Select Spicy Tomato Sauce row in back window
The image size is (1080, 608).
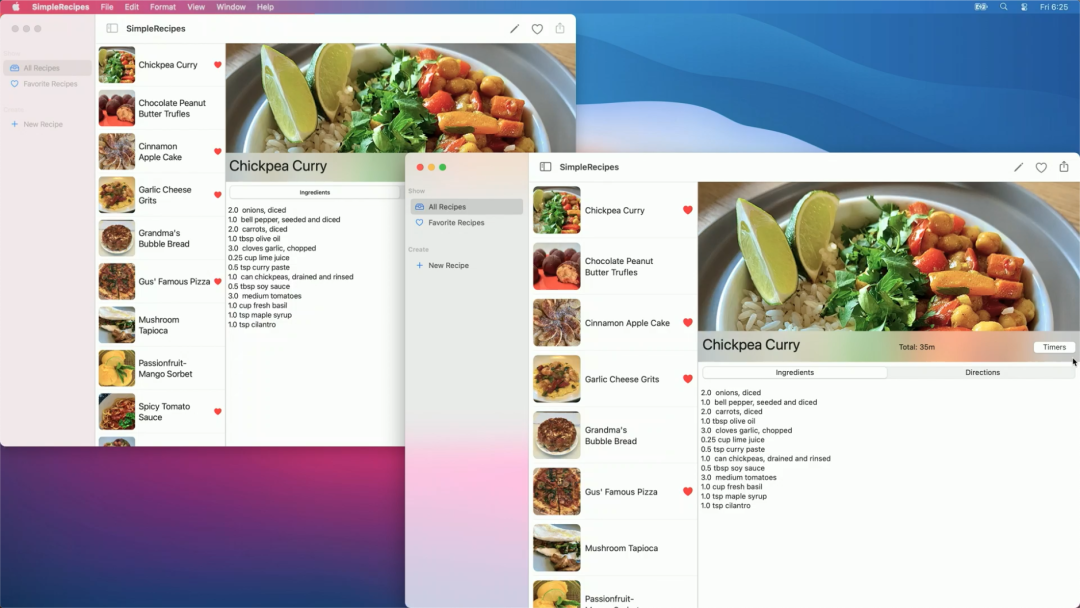coord(160,412)
